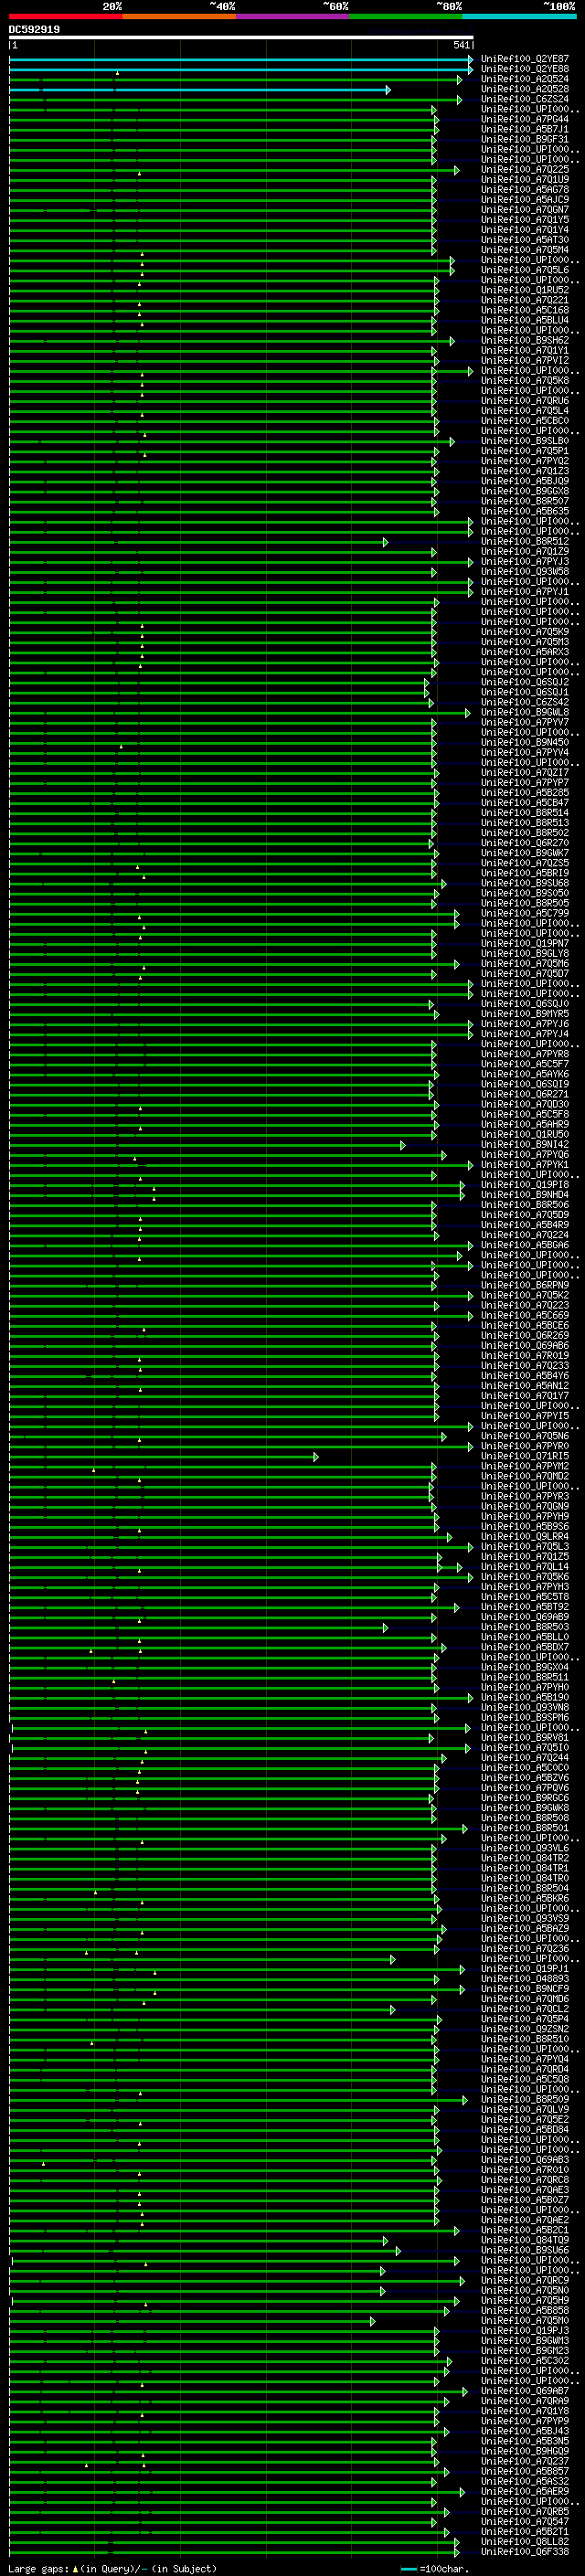
Task: Select label UniRef100_A7R019
Action: click(x=525, y=1356)
